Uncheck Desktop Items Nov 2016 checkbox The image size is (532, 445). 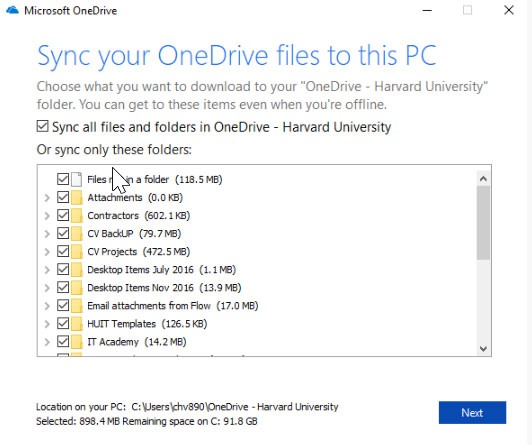point(63,287)
